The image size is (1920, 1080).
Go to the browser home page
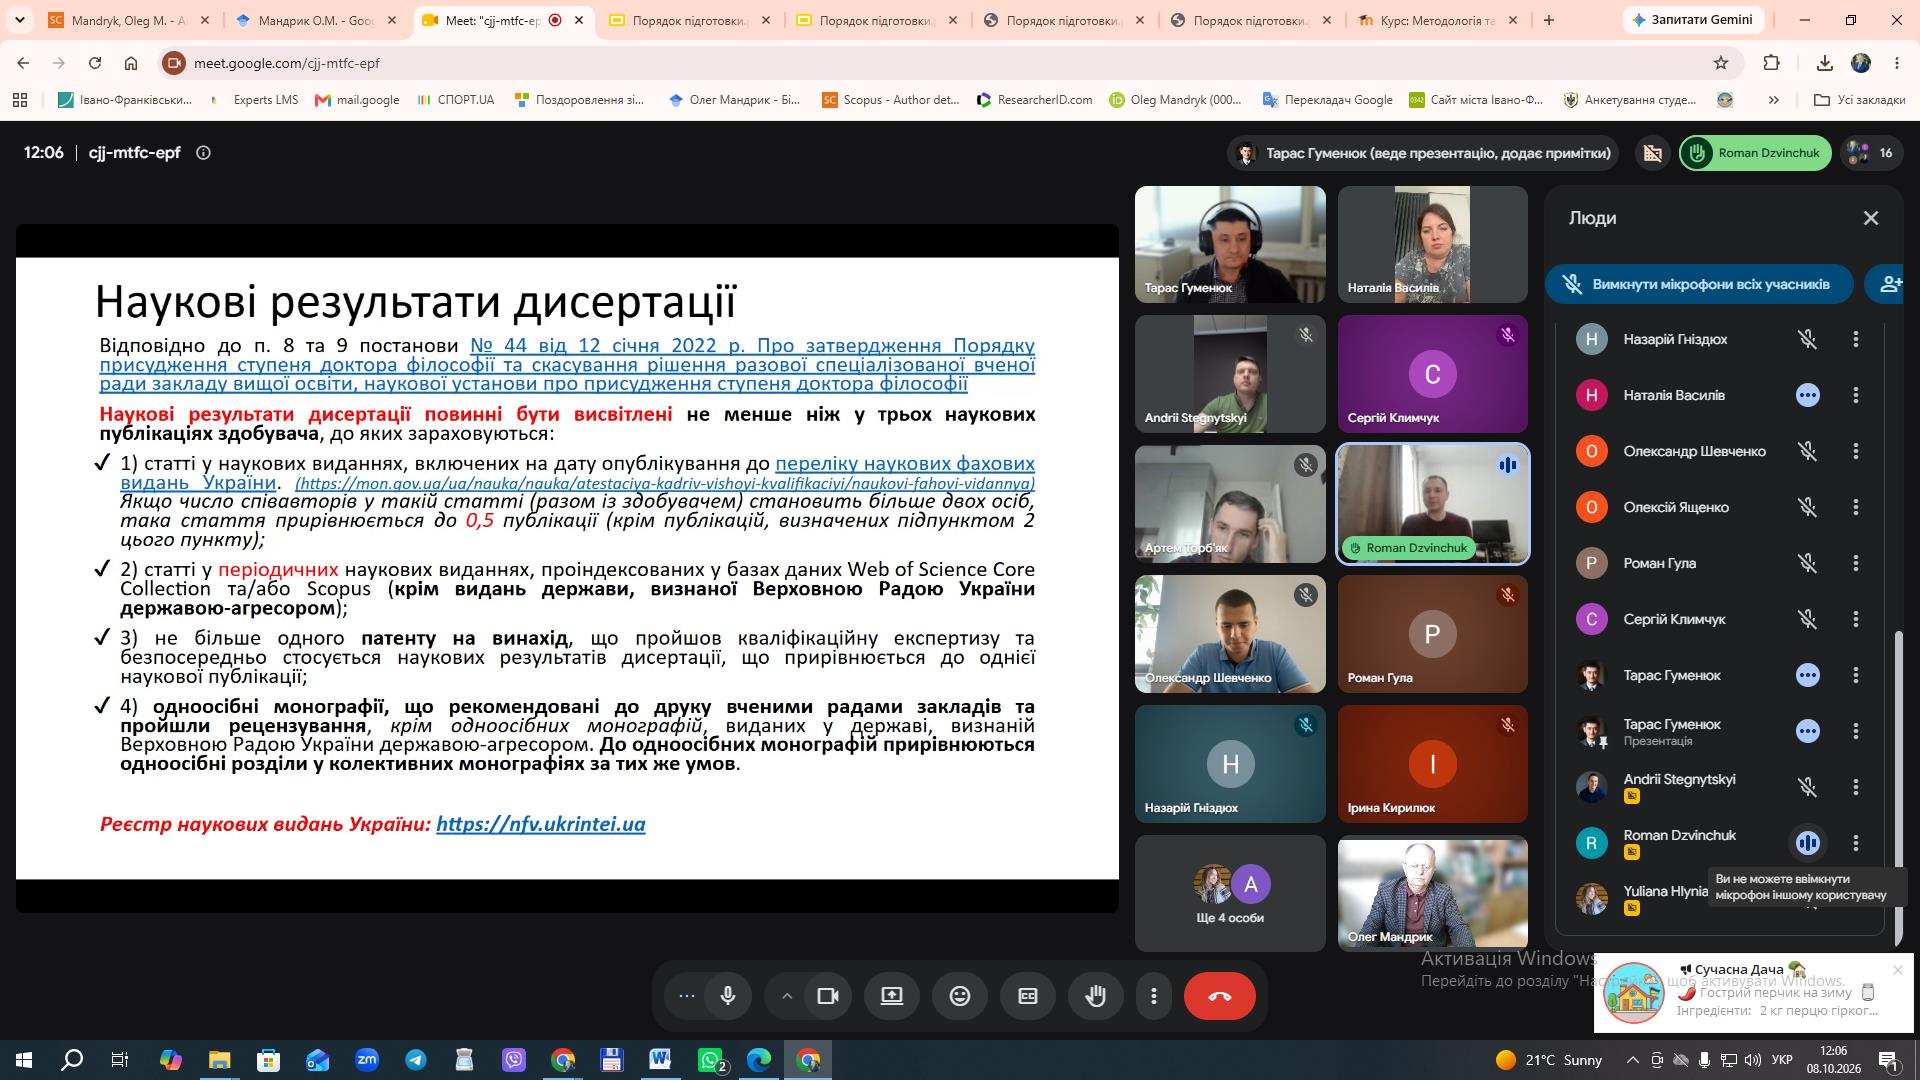point(131,63)
